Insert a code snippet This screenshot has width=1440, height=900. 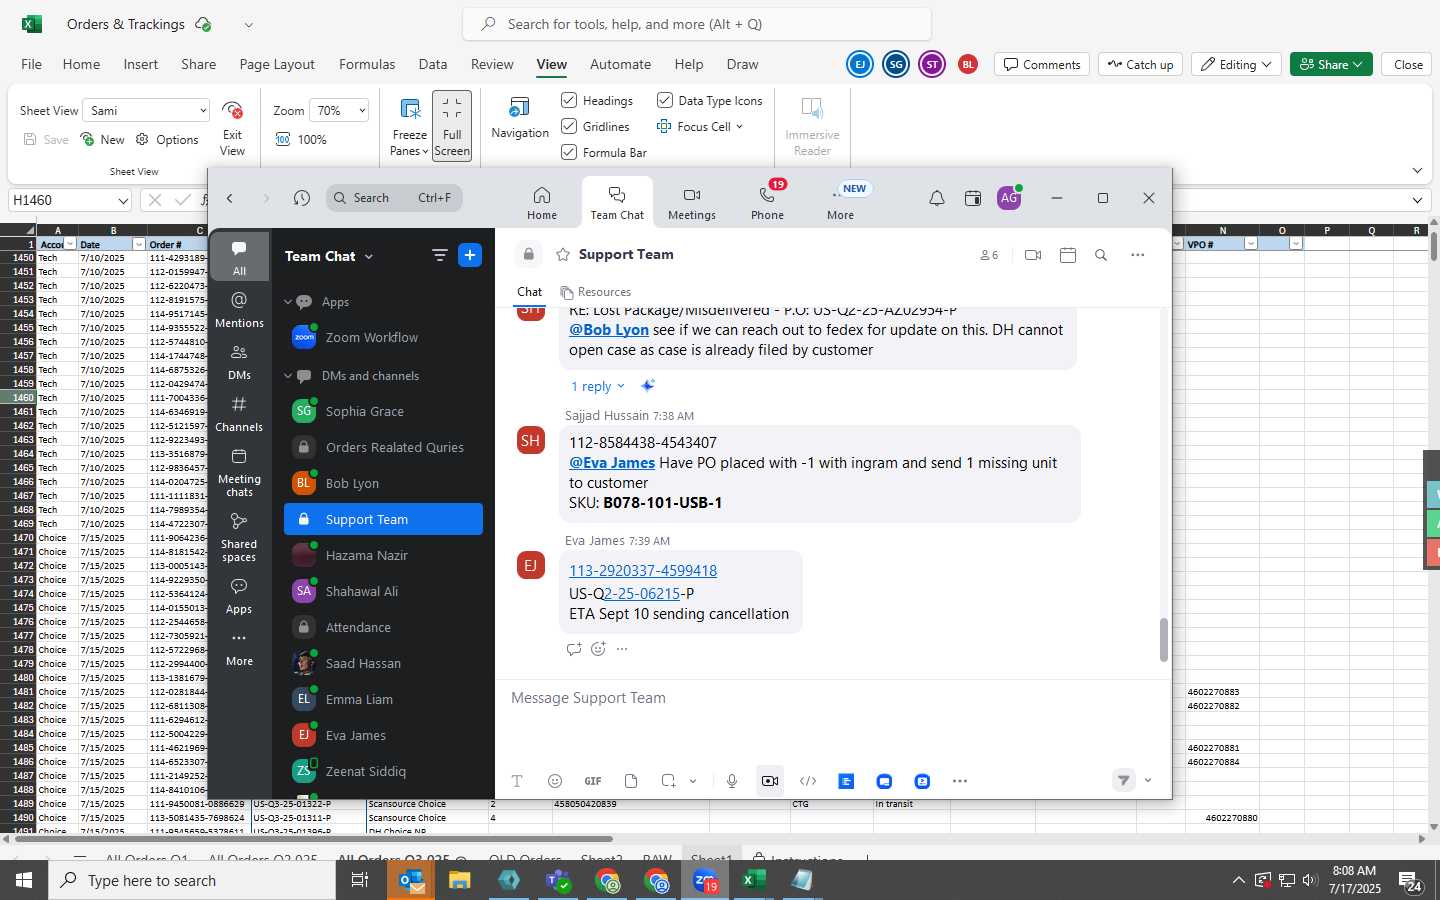[808, 781]
